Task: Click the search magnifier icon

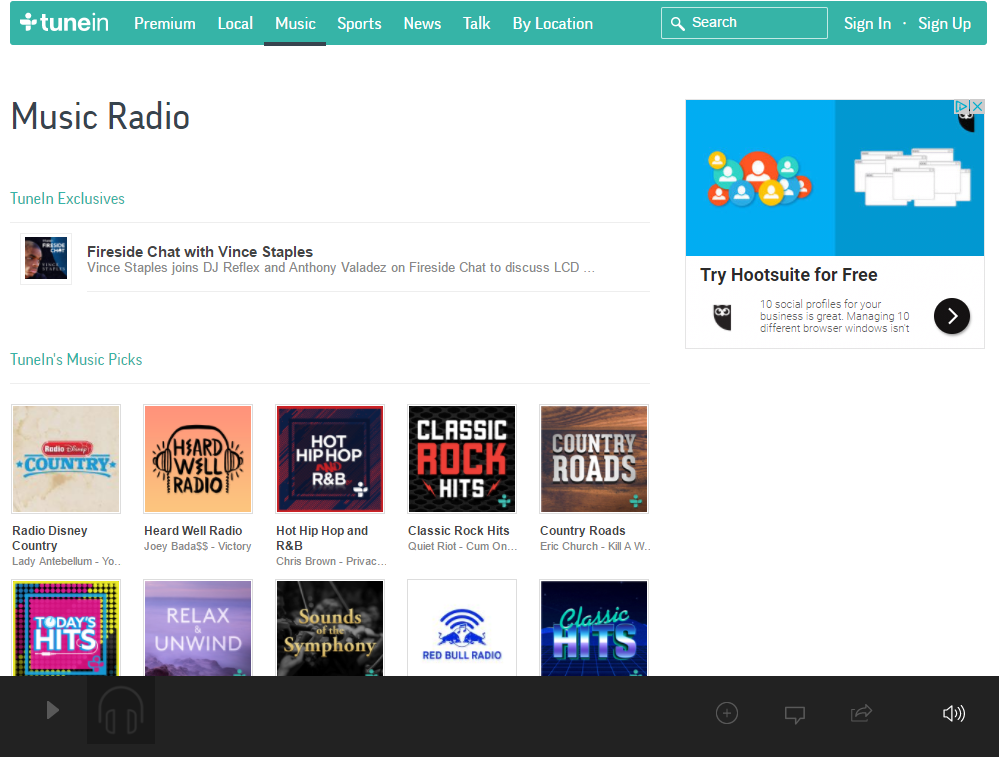Action: (x=678, y=24)
